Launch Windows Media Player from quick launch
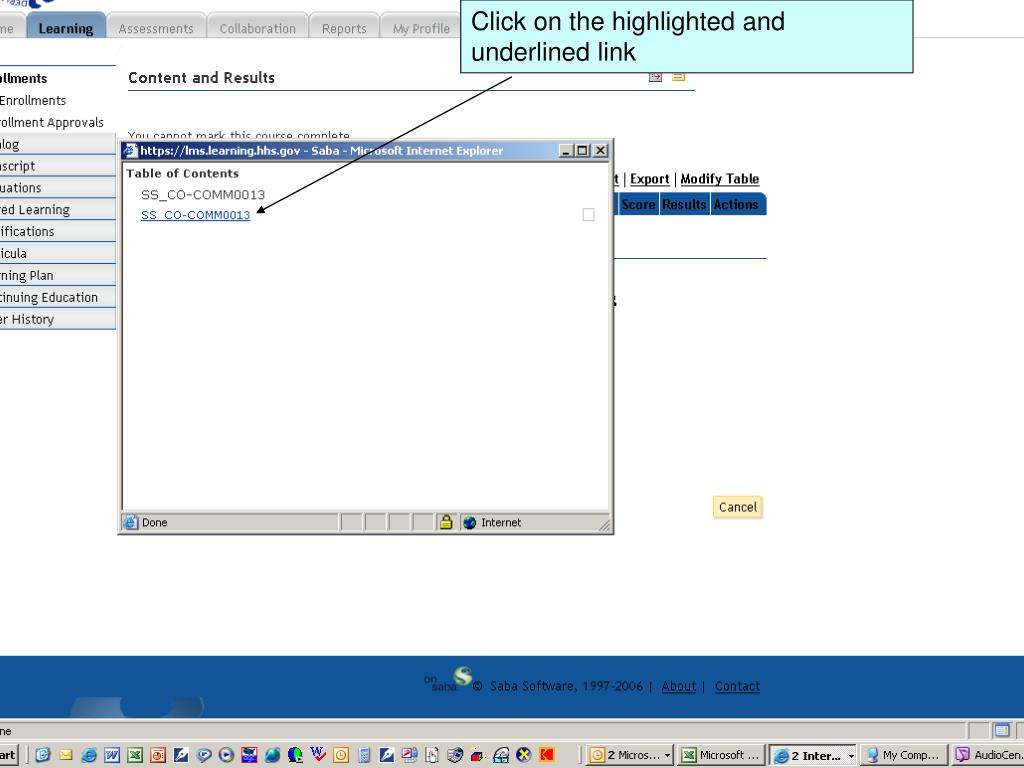The image size is (1024, 768). click(x=227, y=755)
